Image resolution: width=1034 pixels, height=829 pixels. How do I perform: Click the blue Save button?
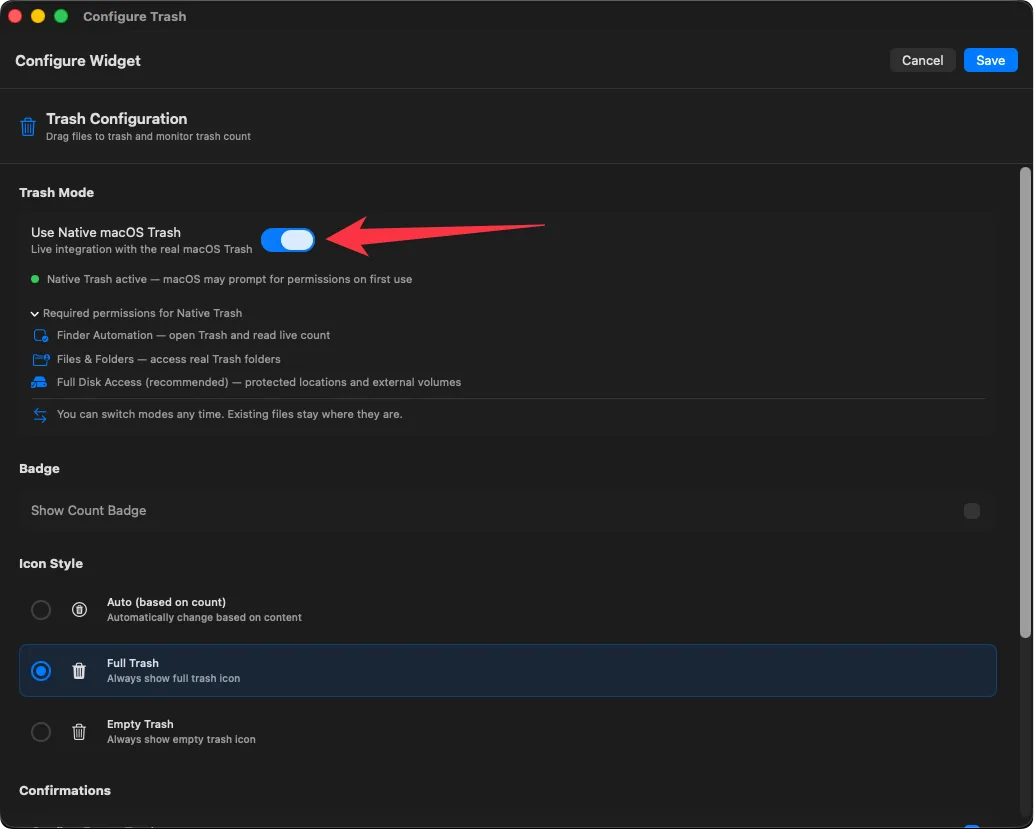click(x=990, y=60)
